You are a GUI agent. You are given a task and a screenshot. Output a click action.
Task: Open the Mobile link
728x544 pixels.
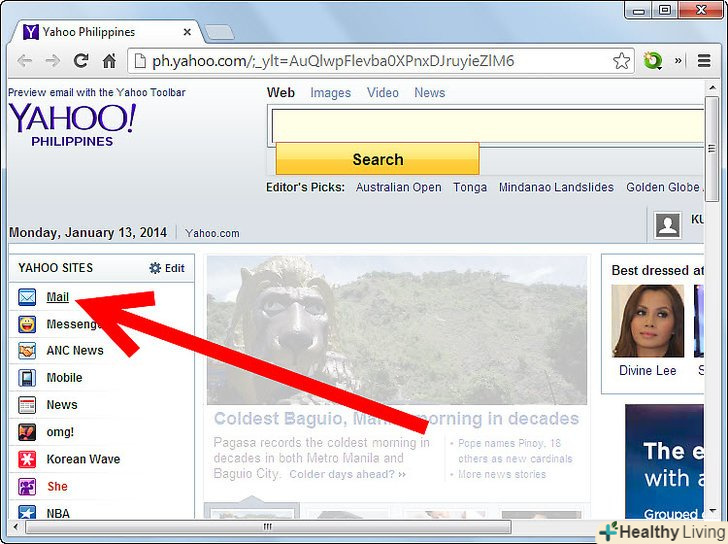point(64,378)
